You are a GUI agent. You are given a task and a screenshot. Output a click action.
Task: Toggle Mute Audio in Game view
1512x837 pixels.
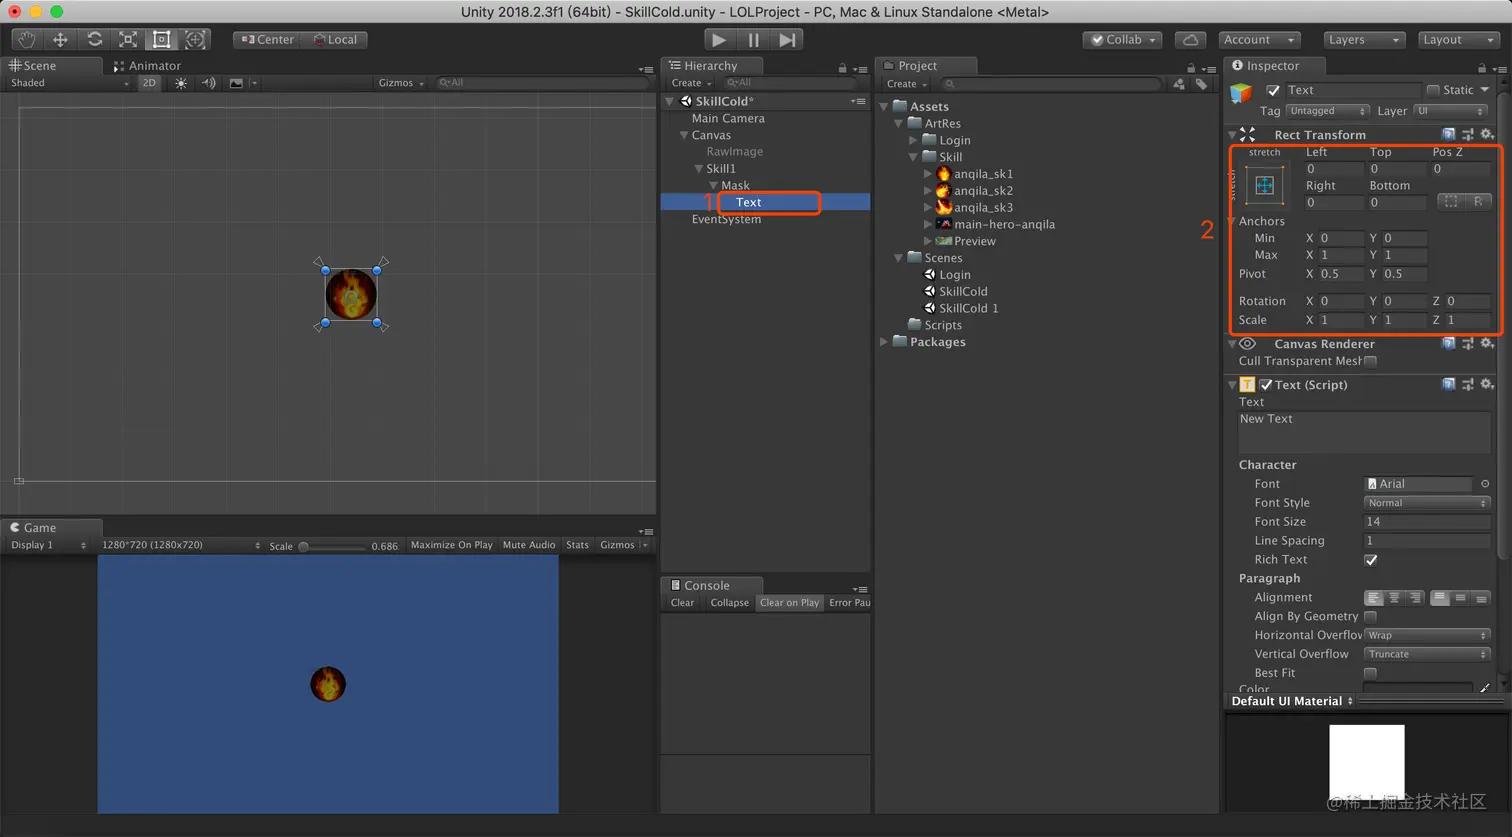[x=529, y=545]
